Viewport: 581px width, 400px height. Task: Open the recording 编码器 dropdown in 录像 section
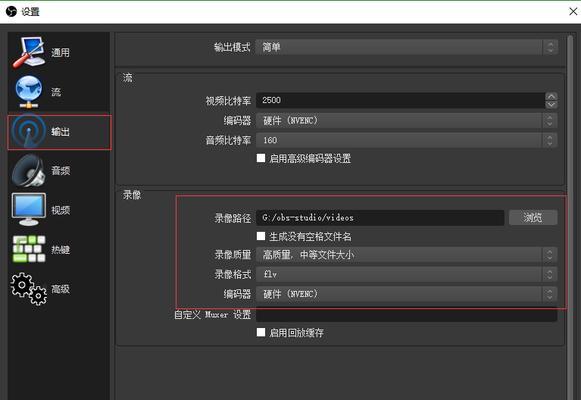pos(406,294)
